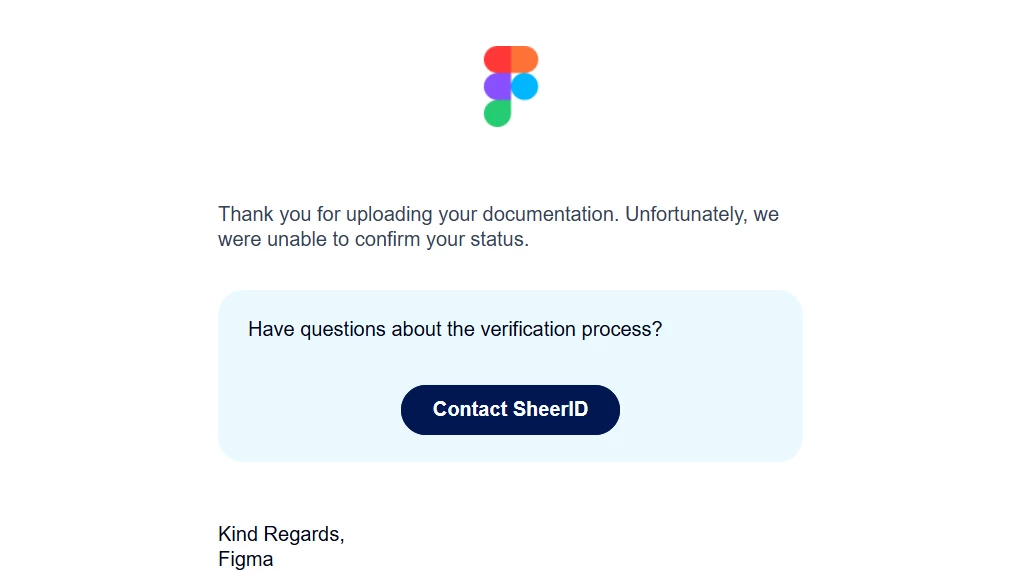Click the word 'Unfortunately' in the message

coord(686,214)
